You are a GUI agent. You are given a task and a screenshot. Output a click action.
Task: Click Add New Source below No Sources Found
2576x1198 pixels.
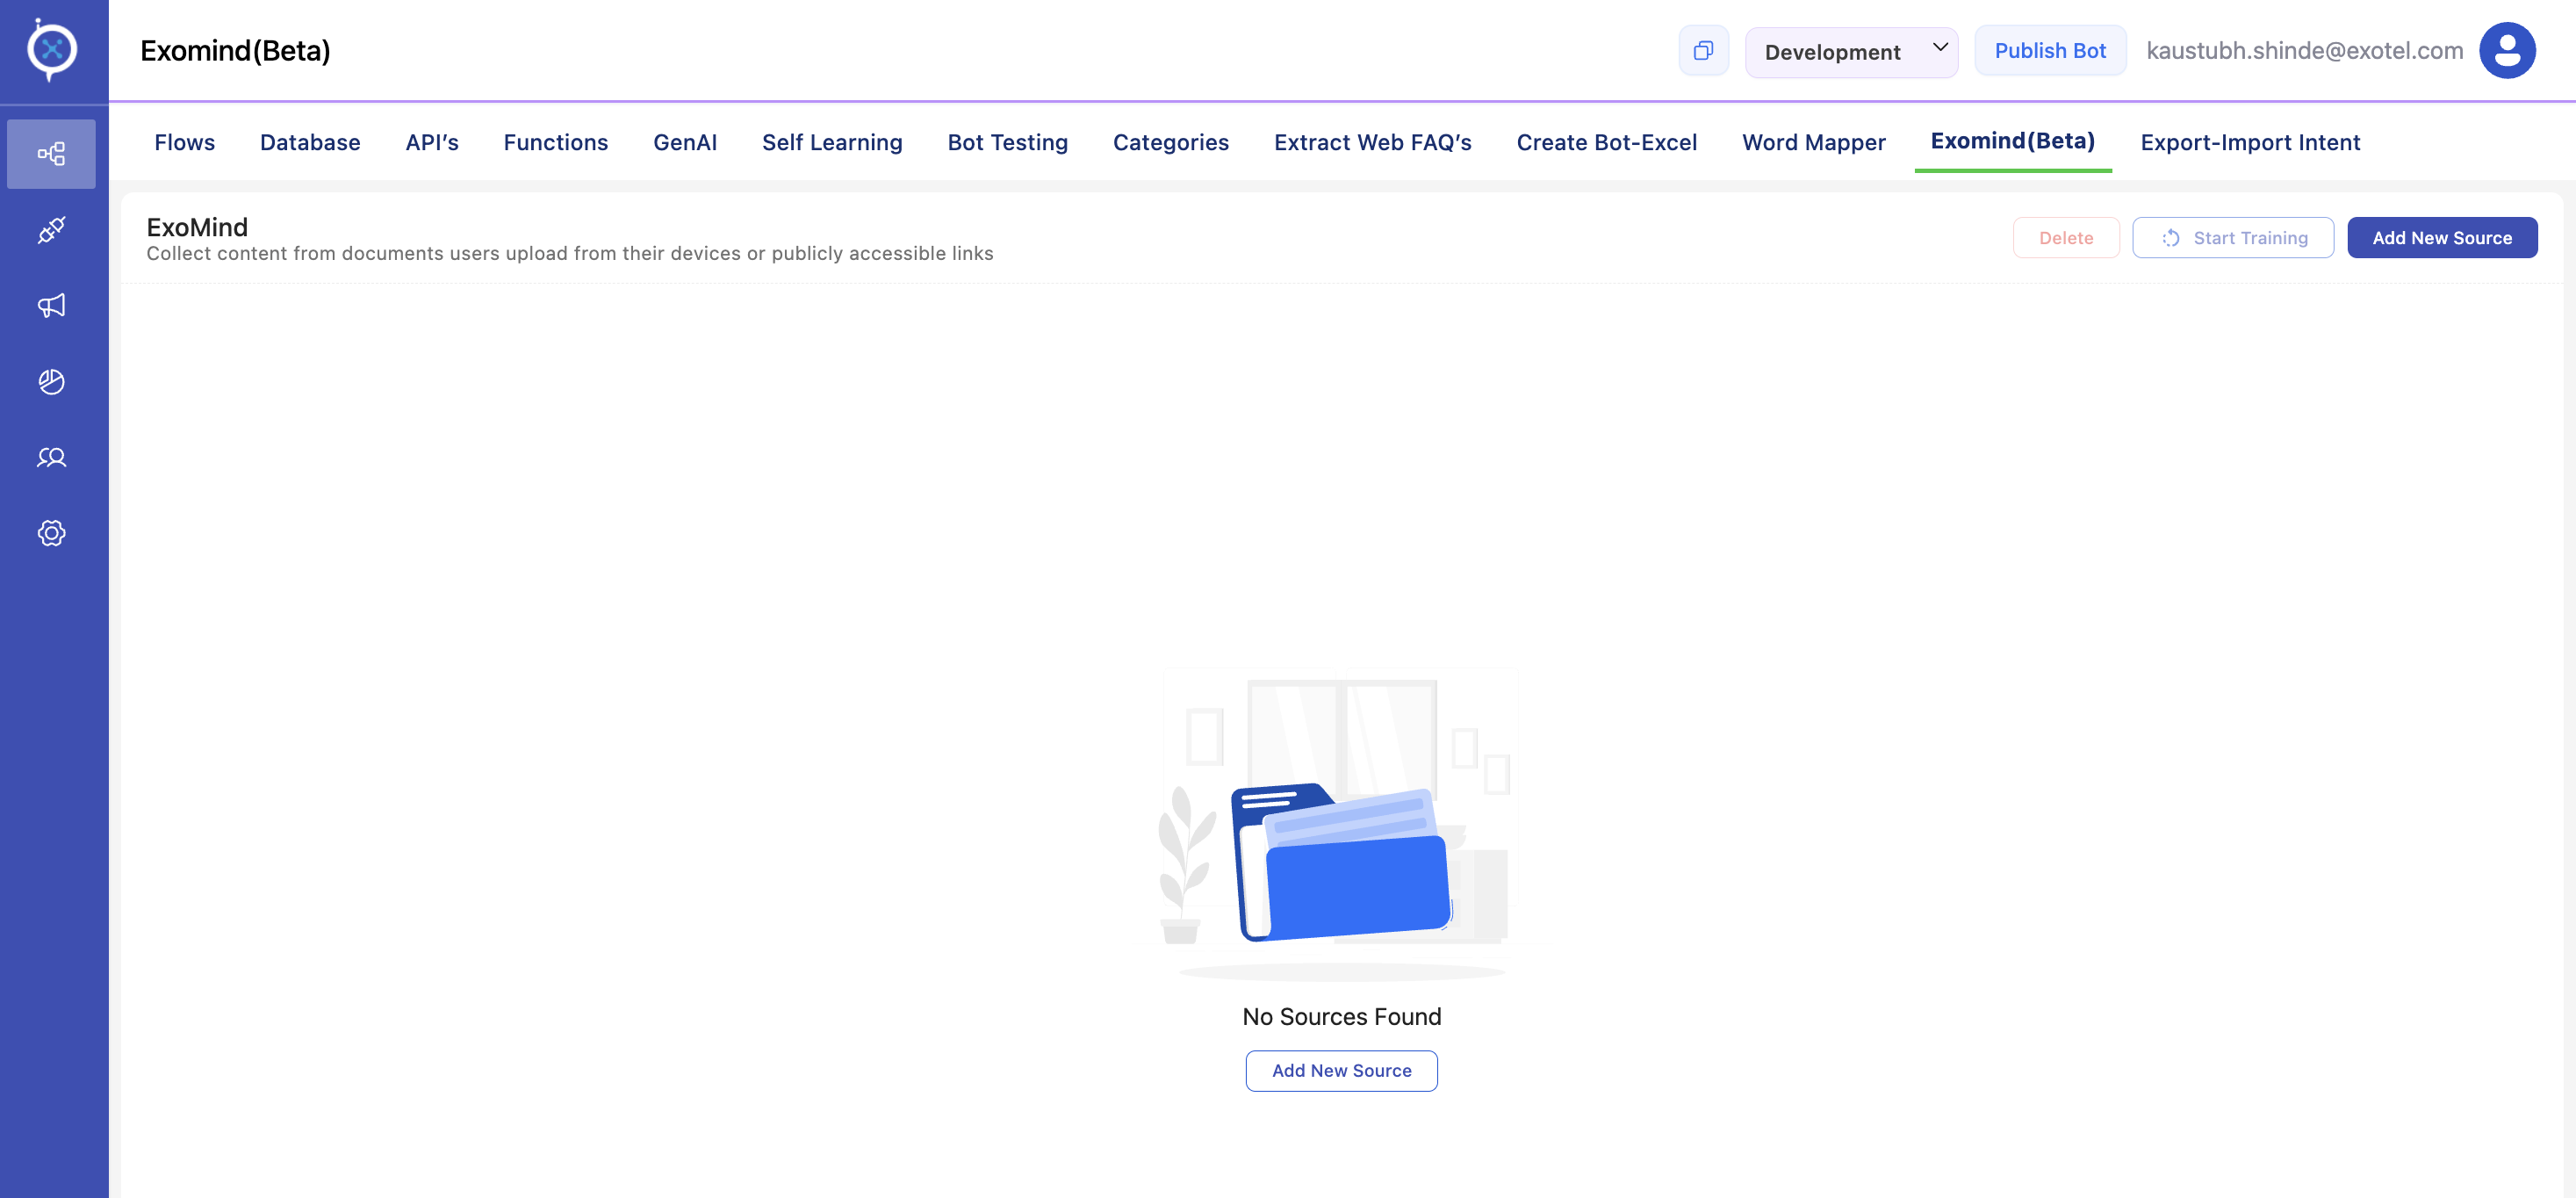pyautogui.click(x=1341, y=1070)
